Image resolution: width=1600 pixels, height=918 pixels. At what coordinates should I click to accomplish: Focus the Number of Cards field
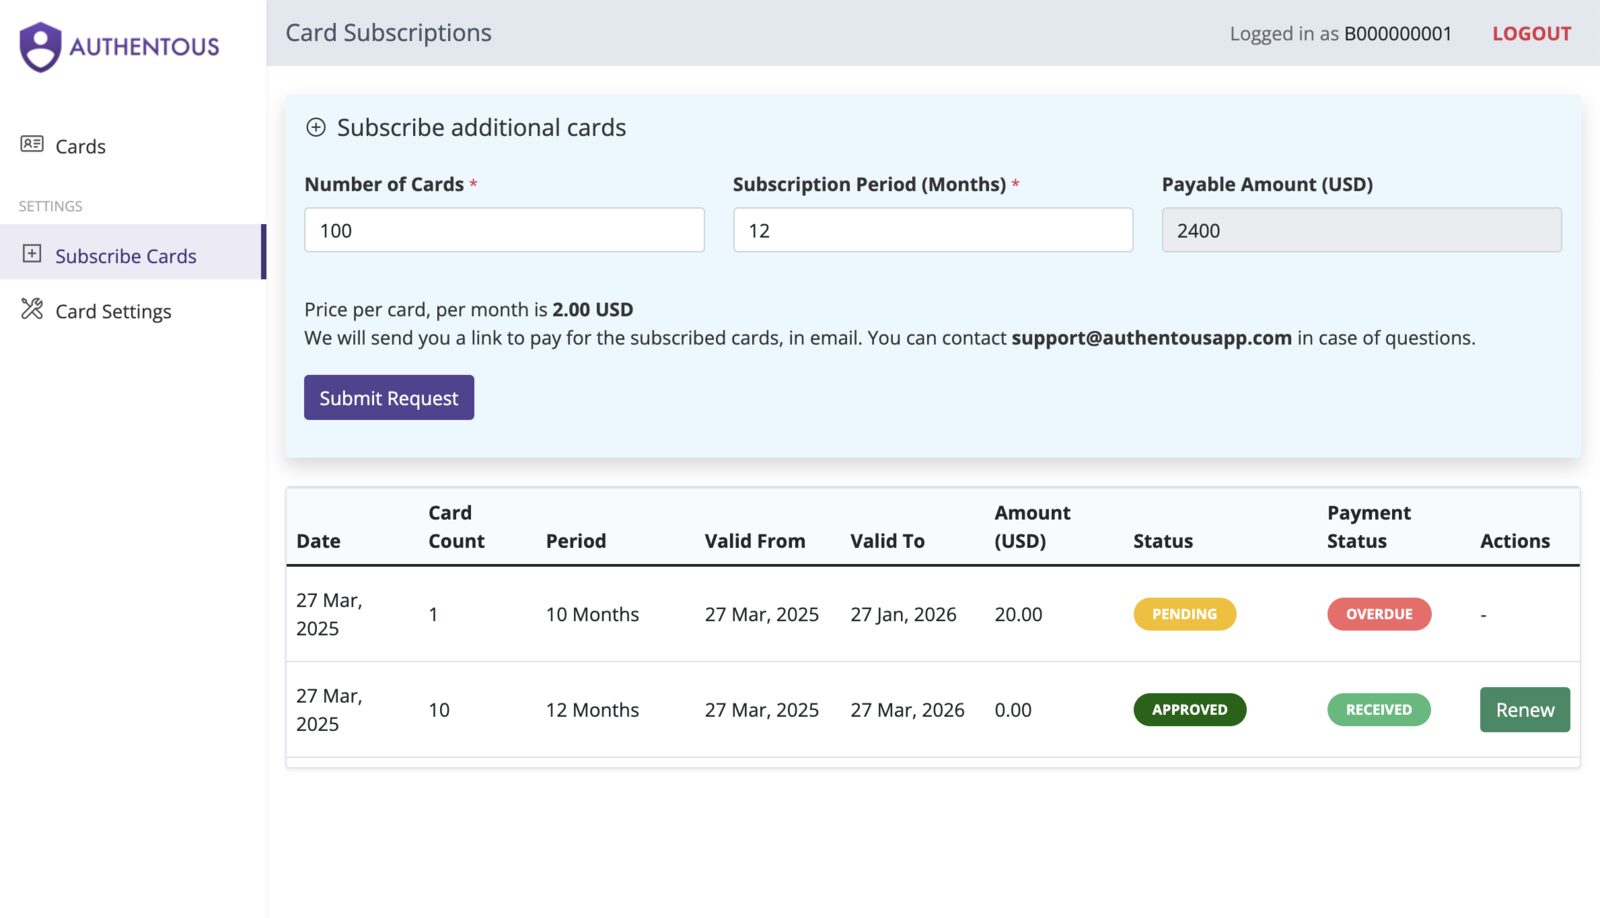pos(504,230)
